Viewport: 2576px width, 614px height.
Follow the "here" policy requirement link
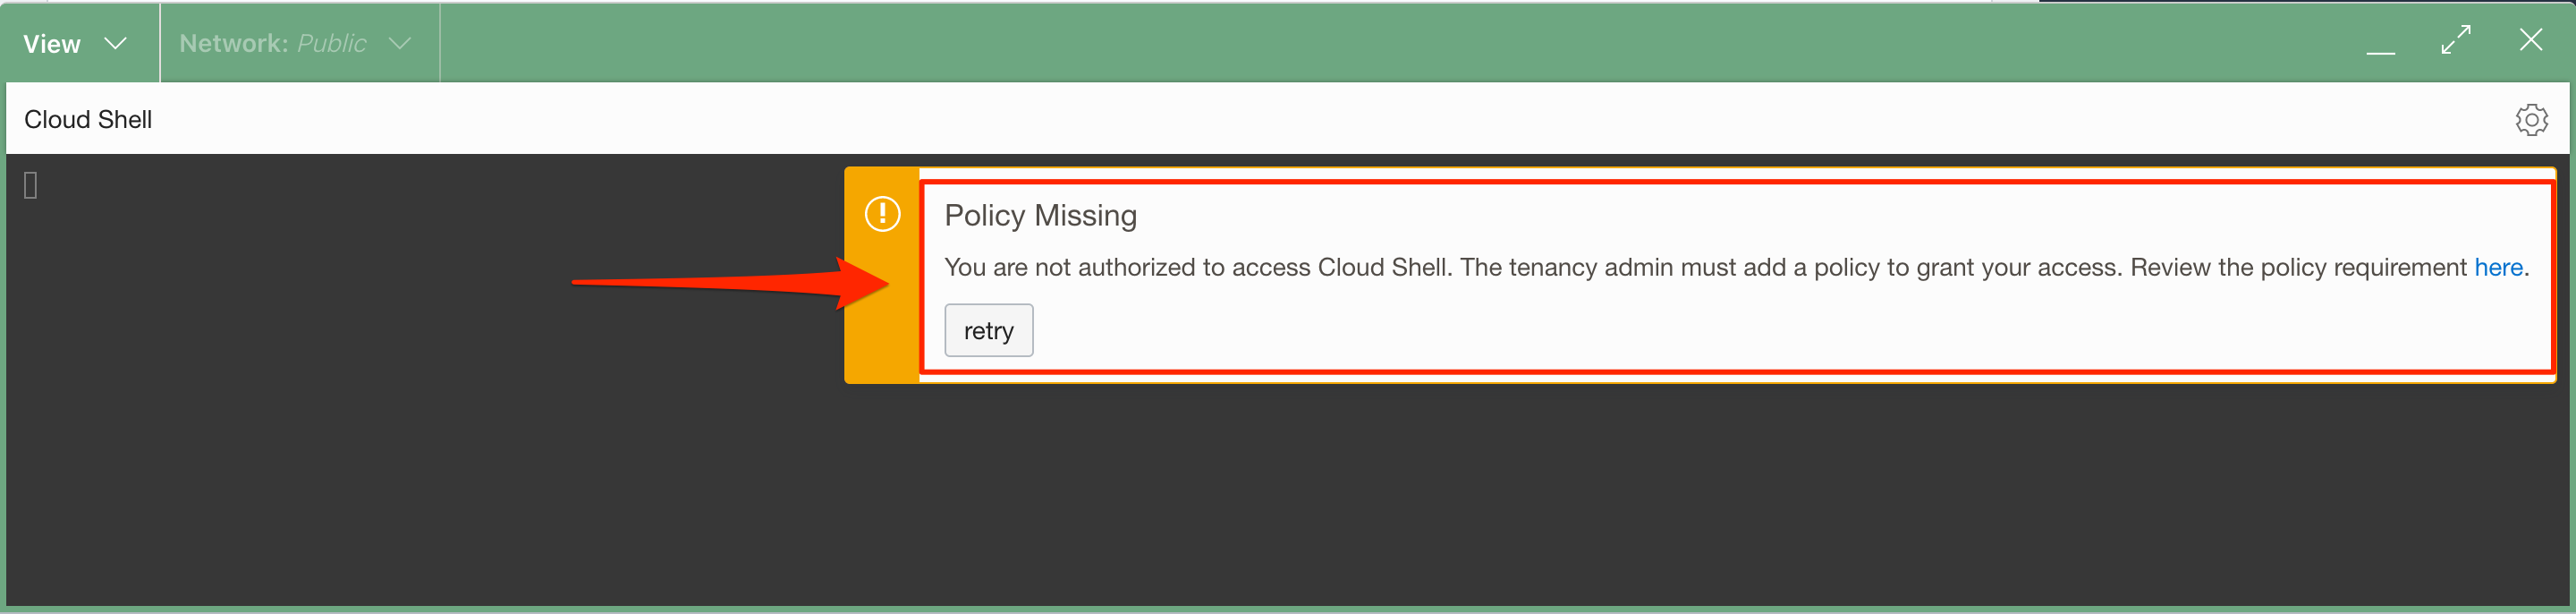point(2498,268)
